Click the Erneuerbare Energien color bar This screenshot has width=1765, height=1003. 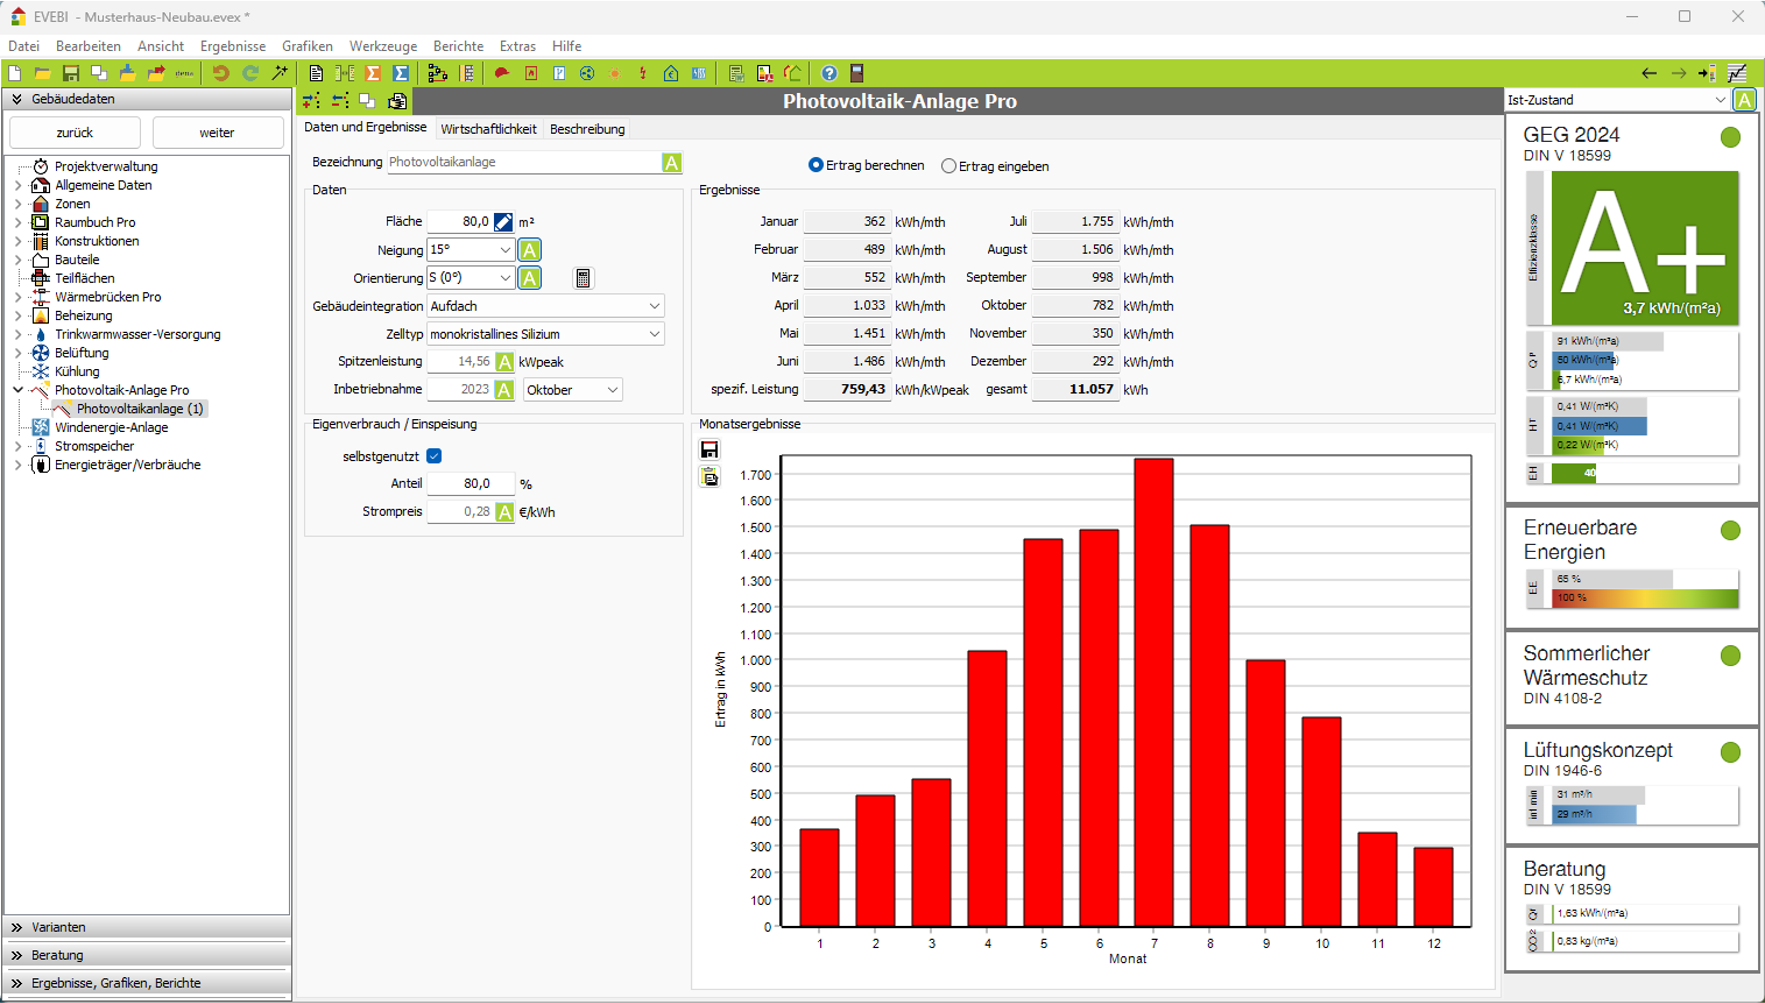click(1644, 598)
